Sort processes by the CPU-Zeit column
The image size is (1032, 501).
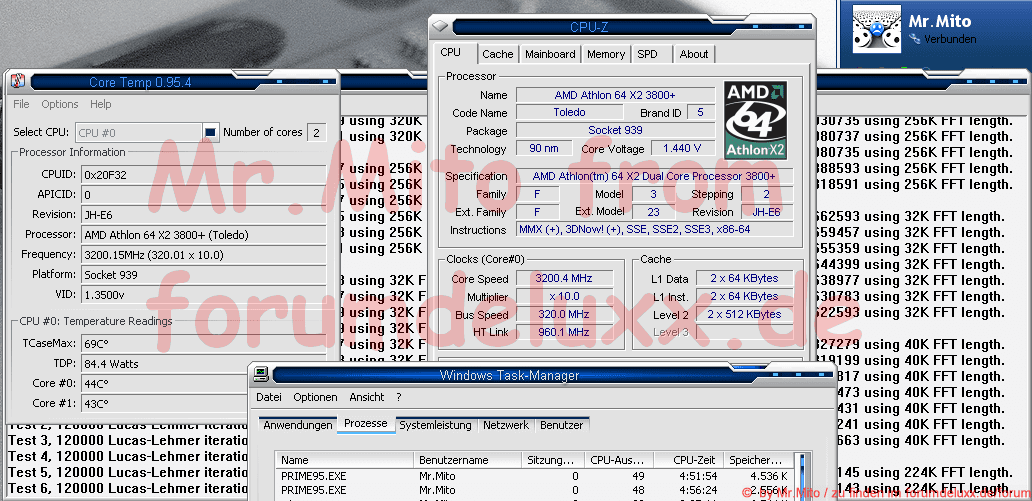tap(690, 460)
